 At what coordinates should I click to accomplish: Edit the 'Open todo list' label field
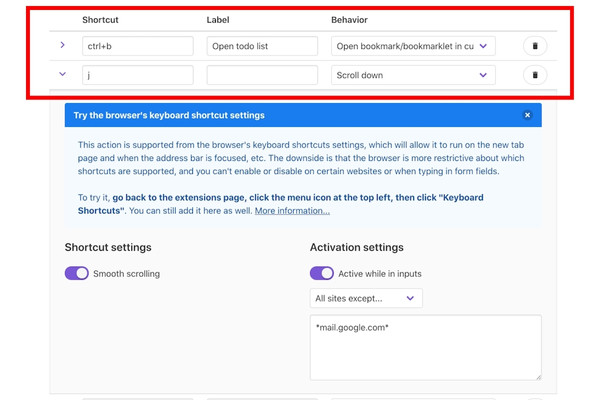click(x=262, y=46)
